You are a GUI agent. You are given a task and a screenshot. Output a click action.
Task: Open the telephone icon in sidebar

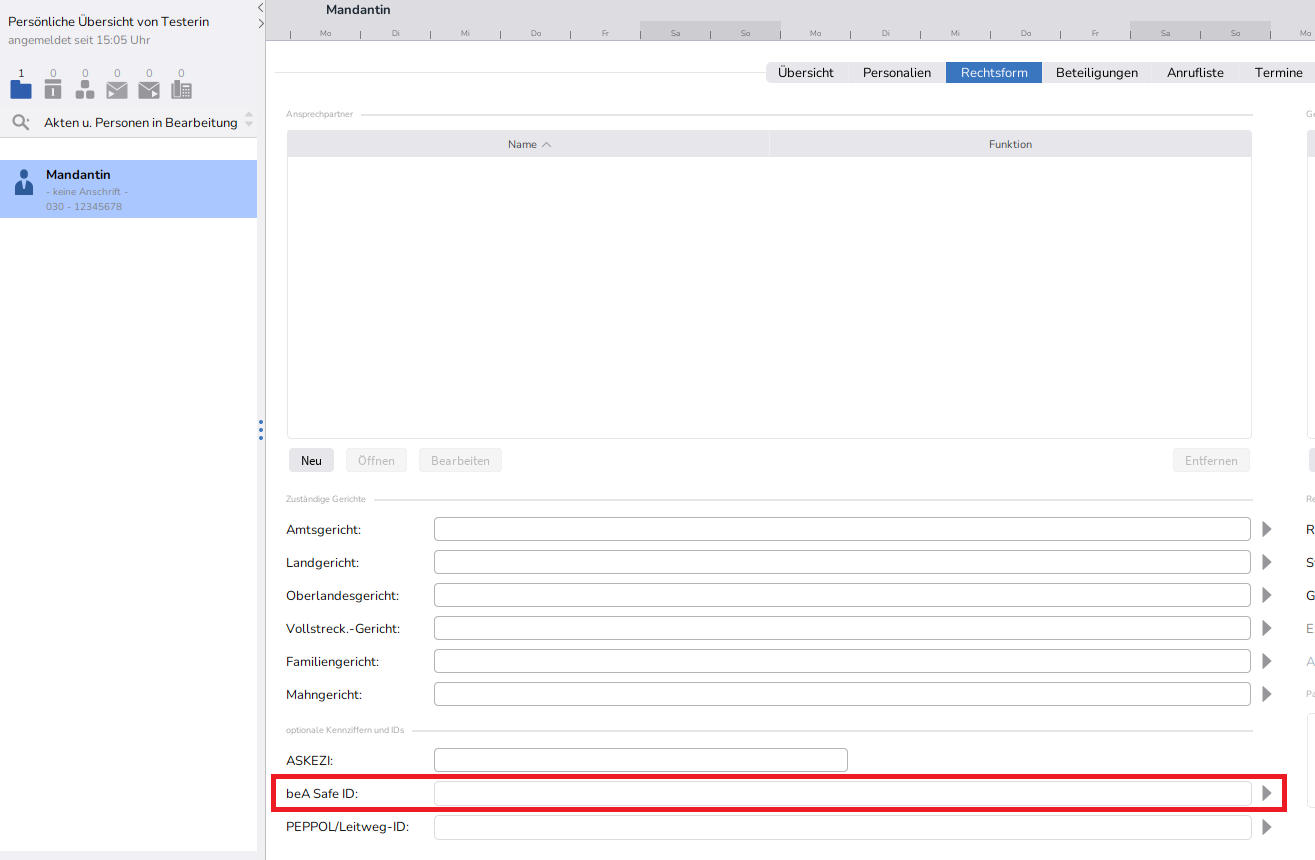coord(181,89)
